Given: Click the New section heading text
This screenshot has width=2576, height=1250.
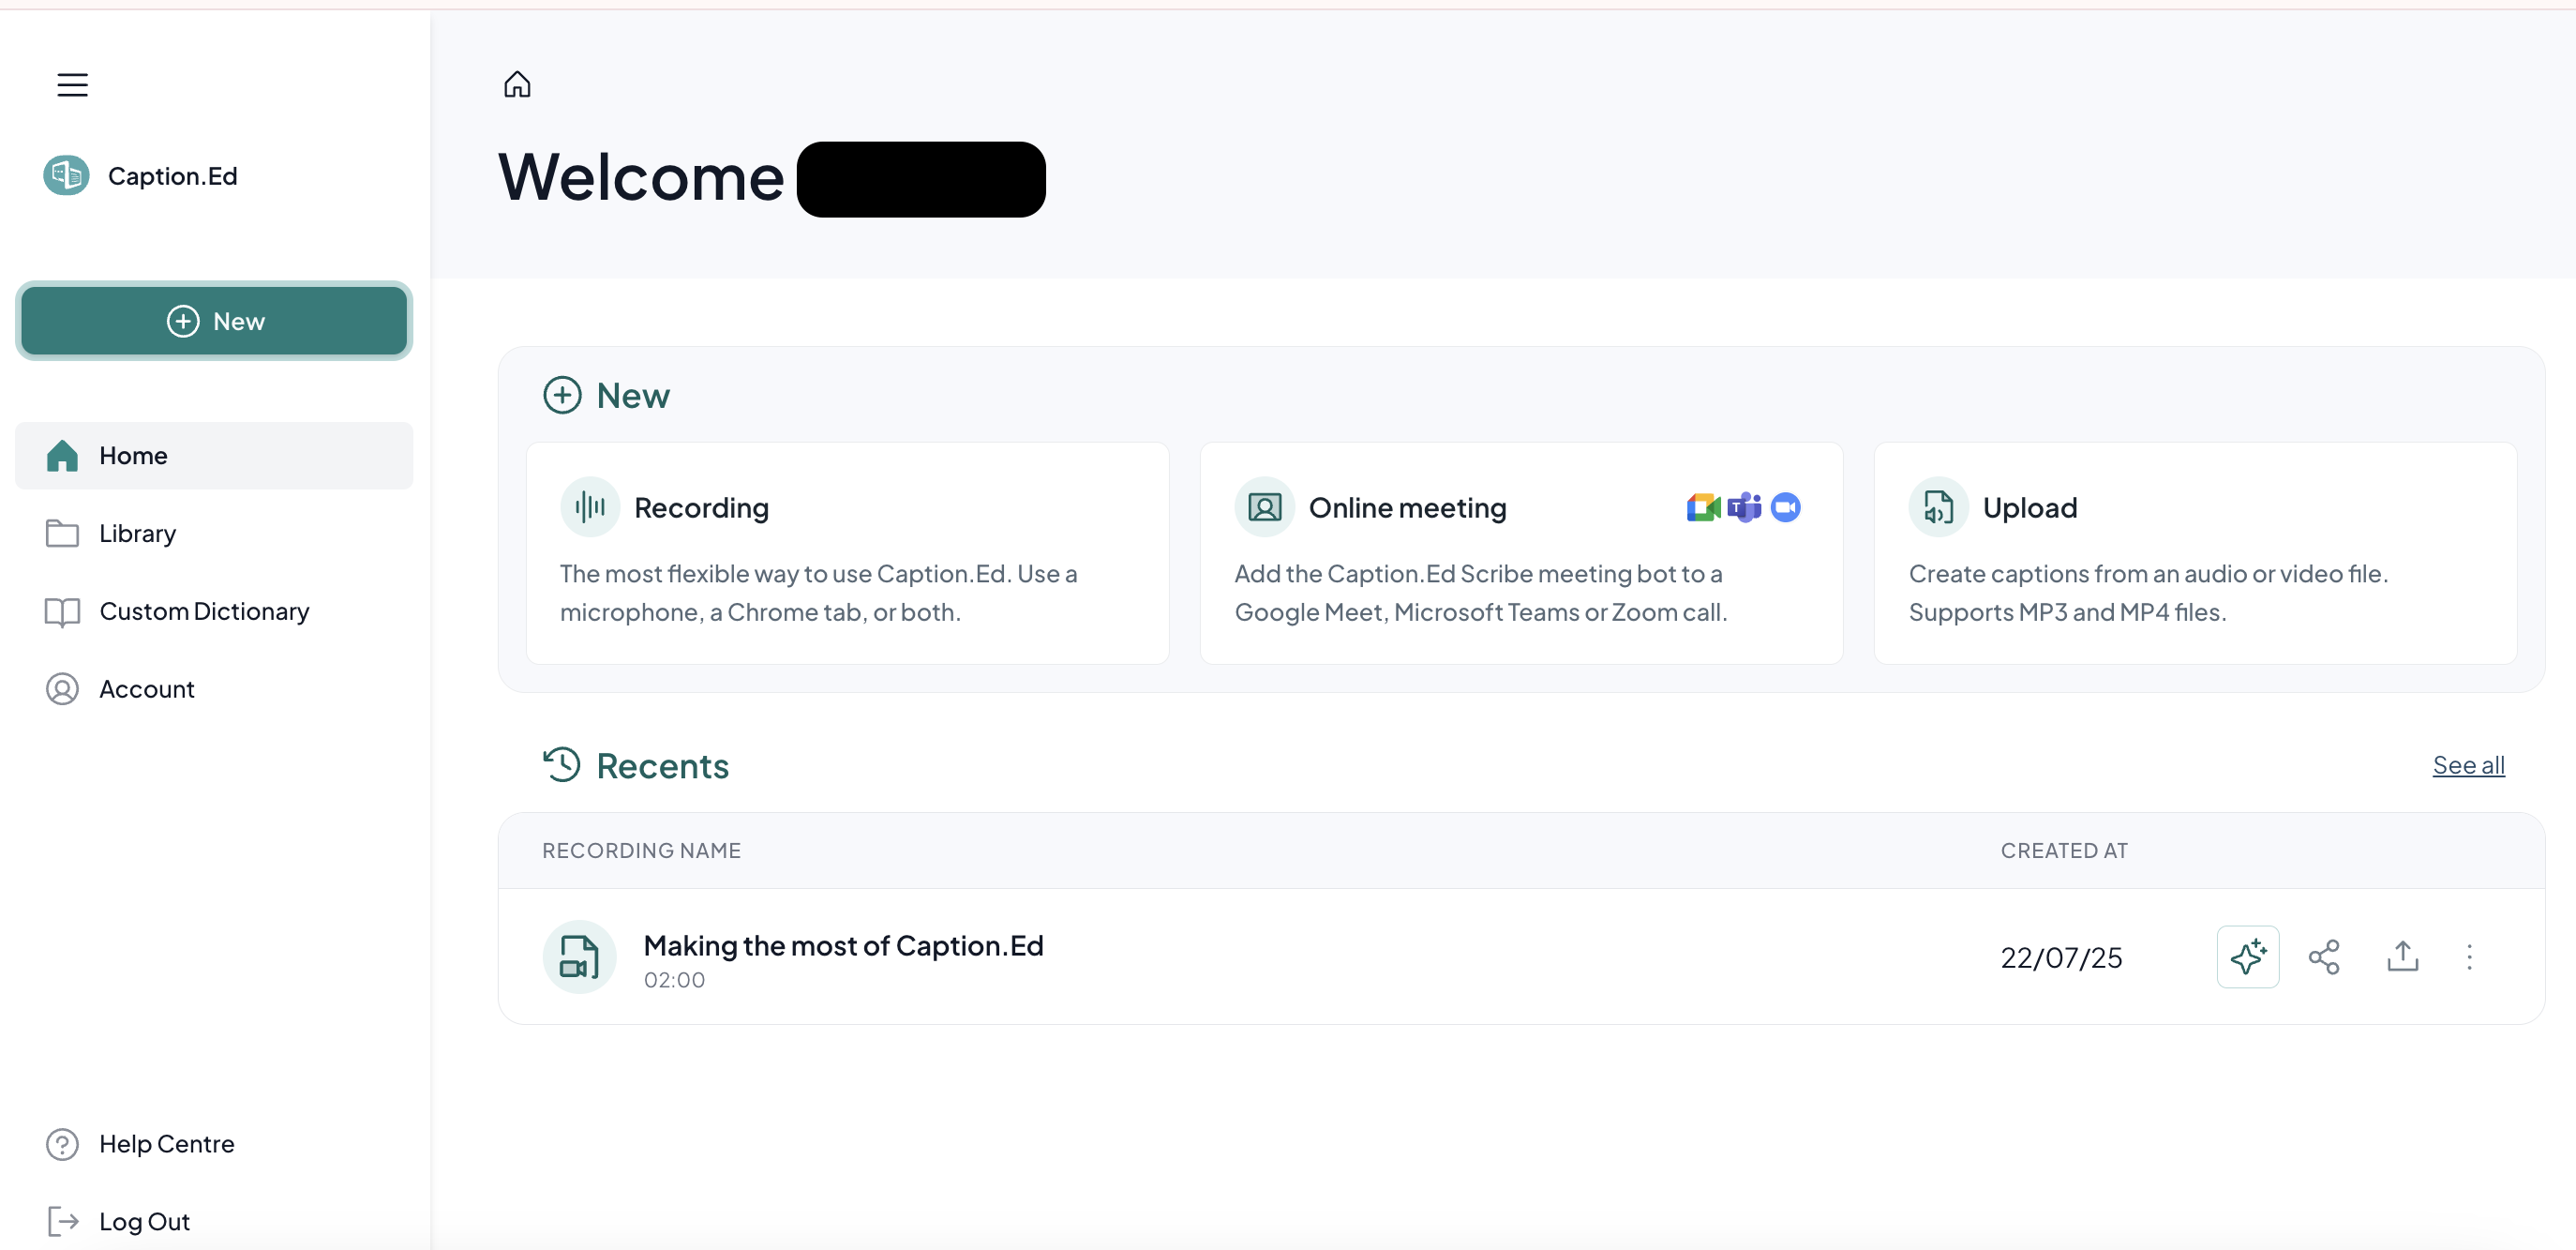Looking at the screenshot, I should [633, 396].
